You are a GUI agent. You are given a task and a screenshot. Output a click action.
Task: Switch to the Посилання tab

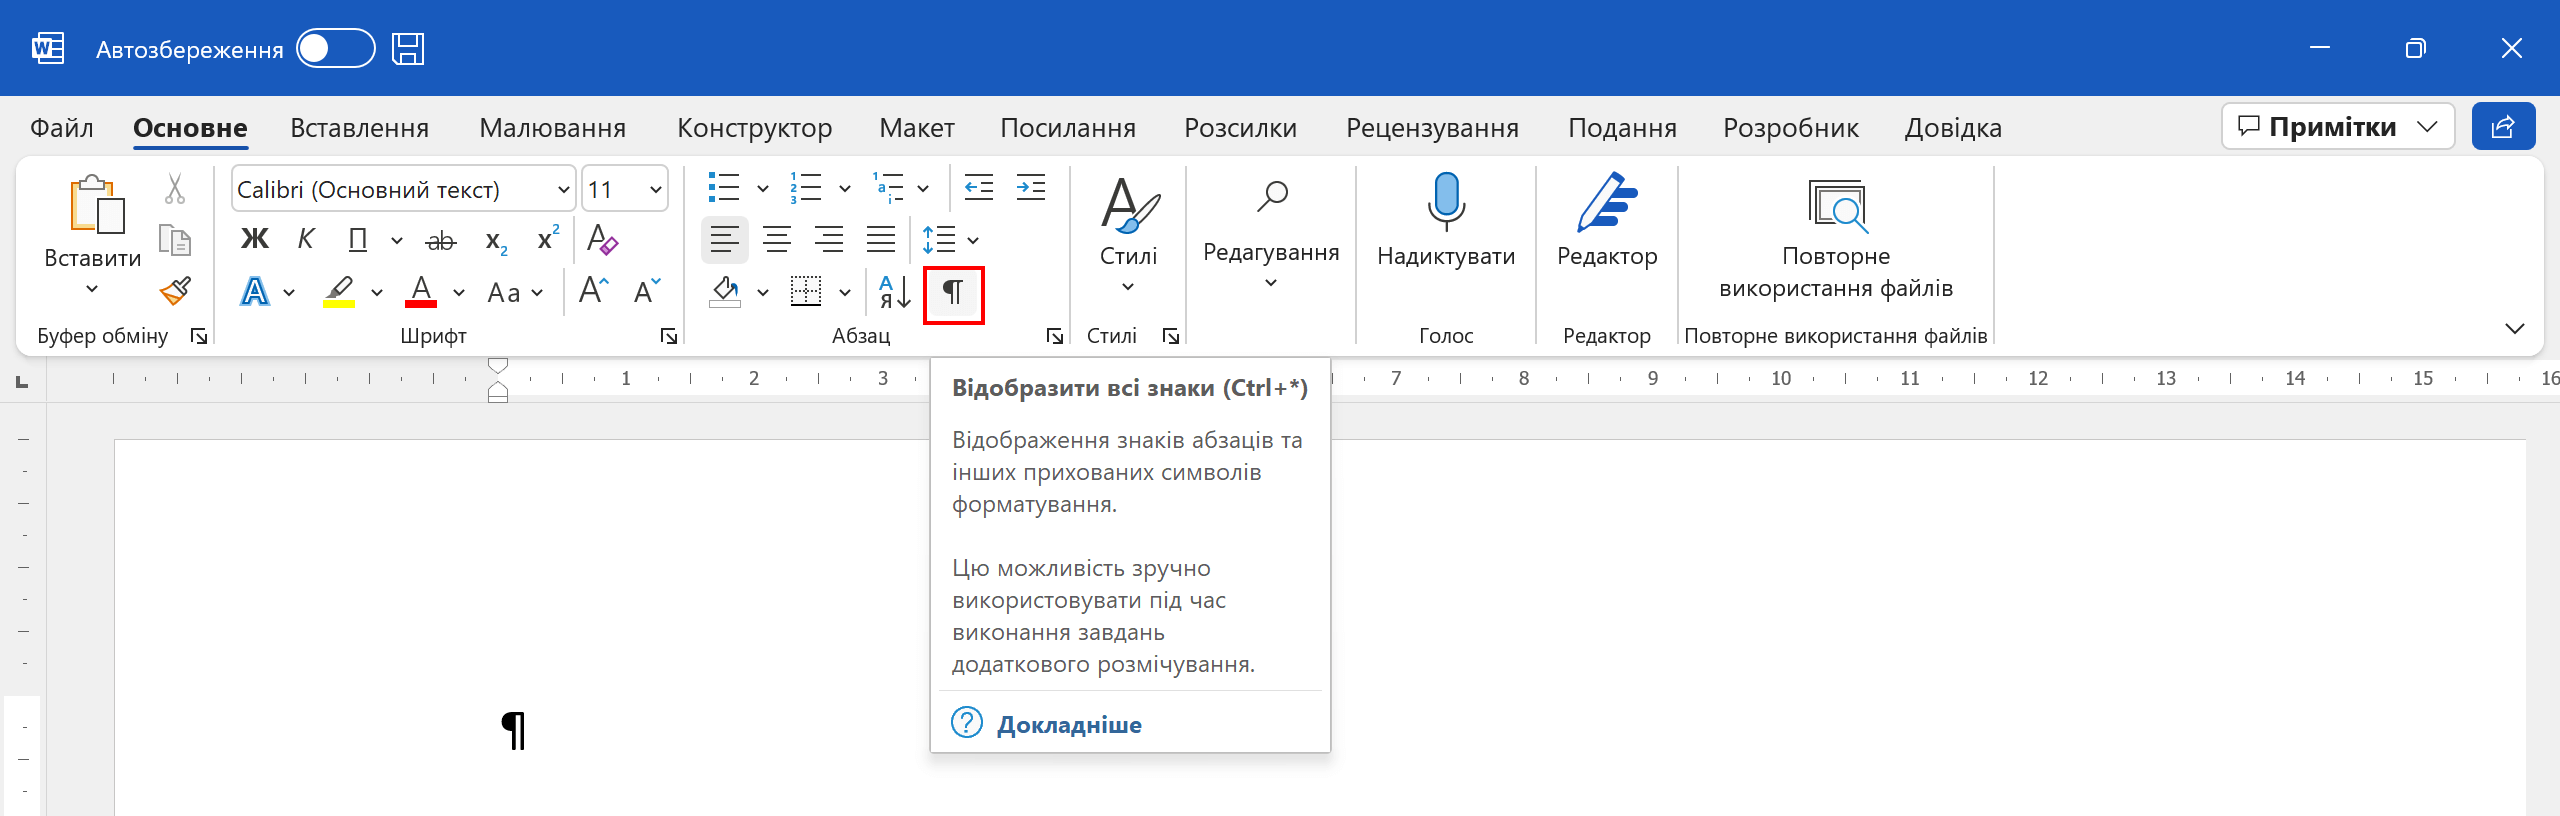pos(1068,128)
